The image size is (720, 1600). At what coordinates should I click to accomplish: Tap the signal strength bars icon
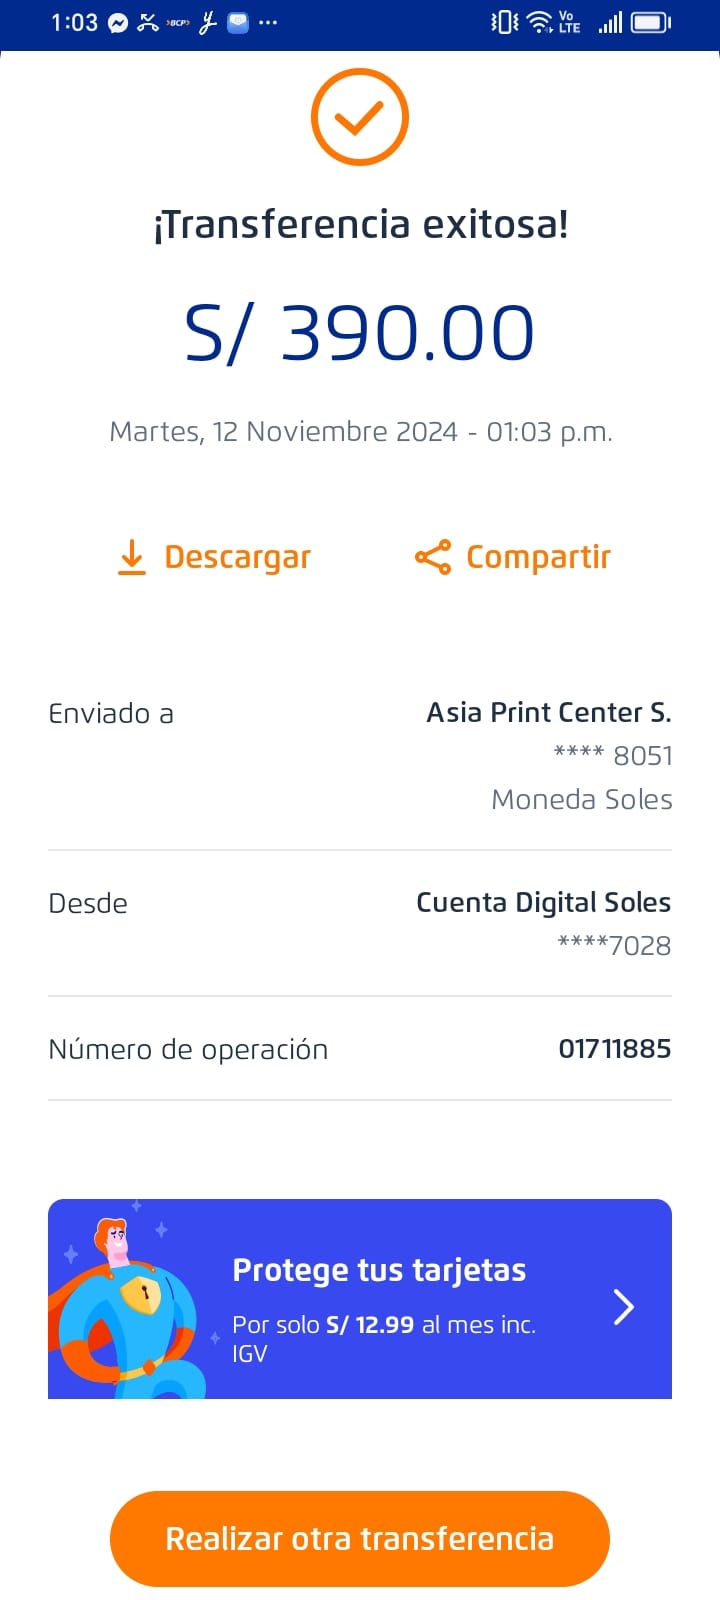point(610,22)
